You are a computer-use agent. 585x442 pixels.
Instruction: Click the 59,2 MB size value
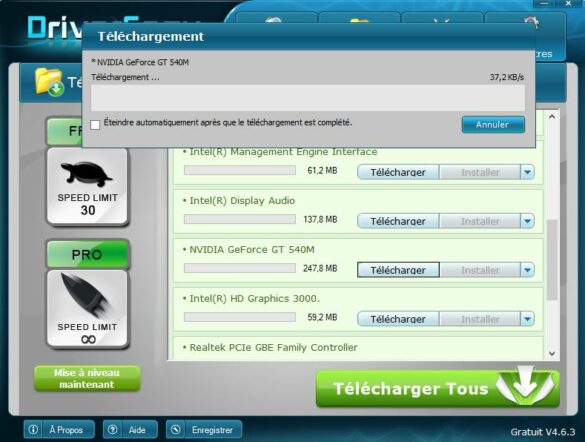point(322,317)
